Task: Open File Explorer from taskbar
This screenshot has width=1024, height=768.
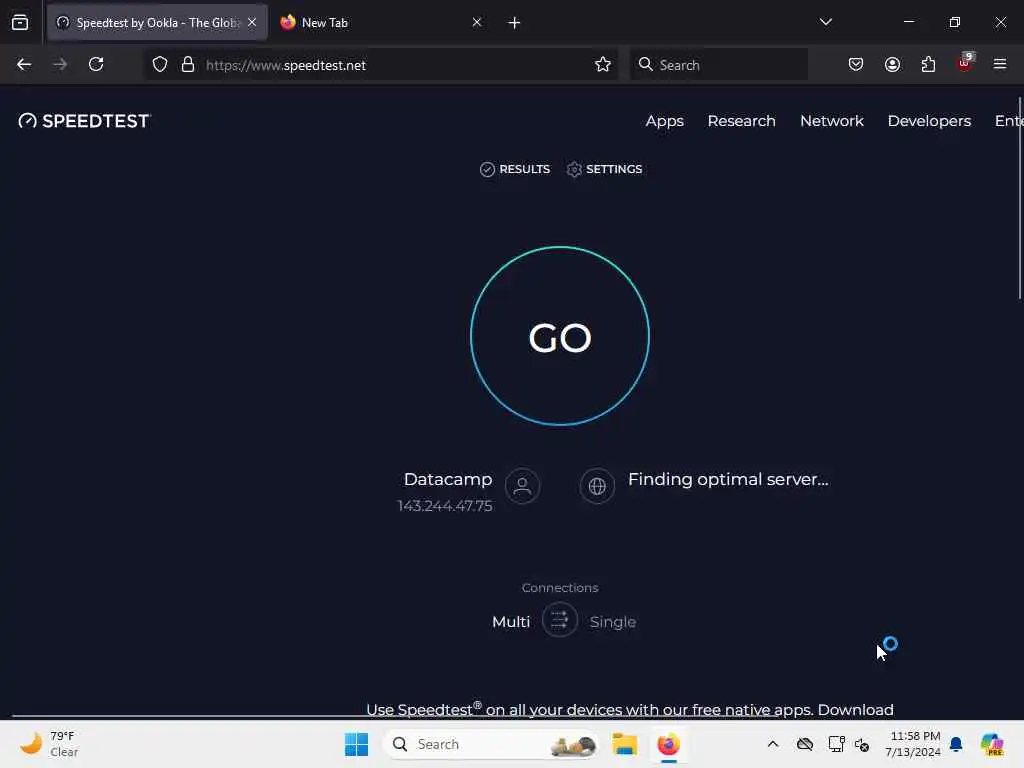Action: tap(624, 744)
